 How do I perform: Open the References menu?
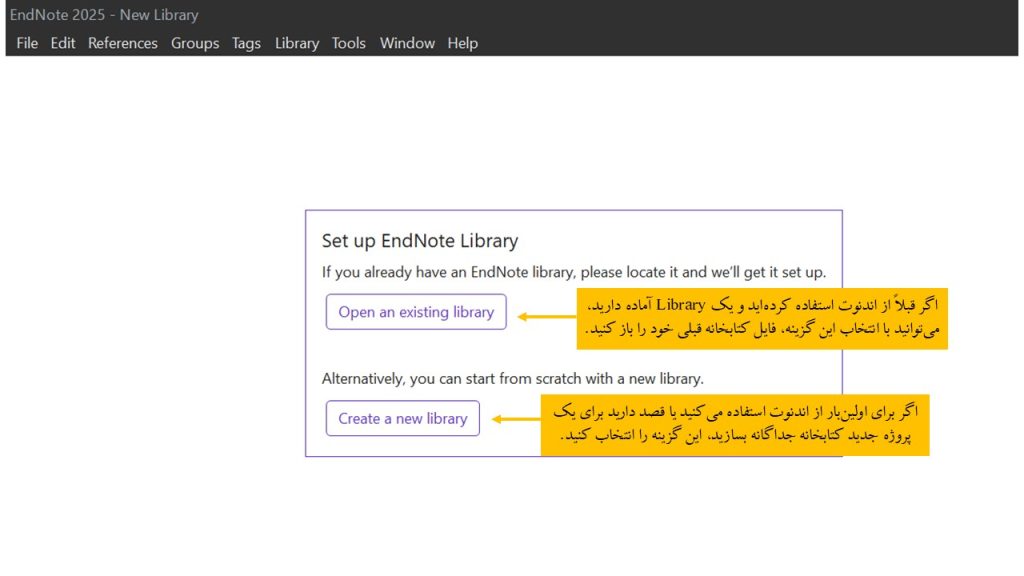(122, 43)
